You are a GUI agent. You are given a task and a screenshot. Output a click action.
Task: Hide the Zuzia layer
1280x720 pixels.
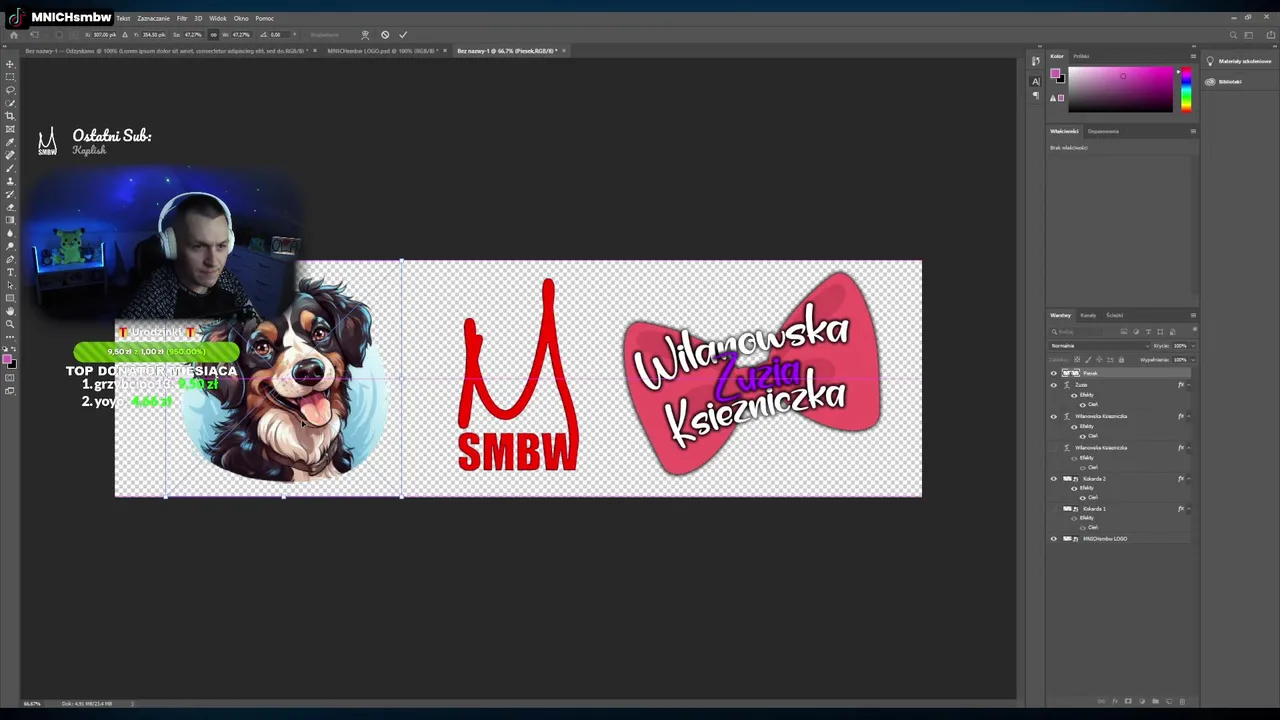tap(1054, 385)
